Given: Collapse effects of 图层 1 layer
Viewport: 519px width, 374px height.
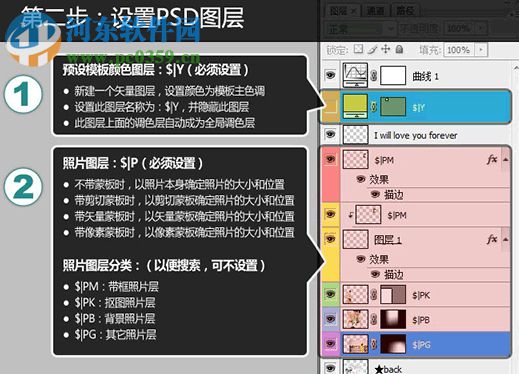Looking at the screenshot, I should 506,239.
